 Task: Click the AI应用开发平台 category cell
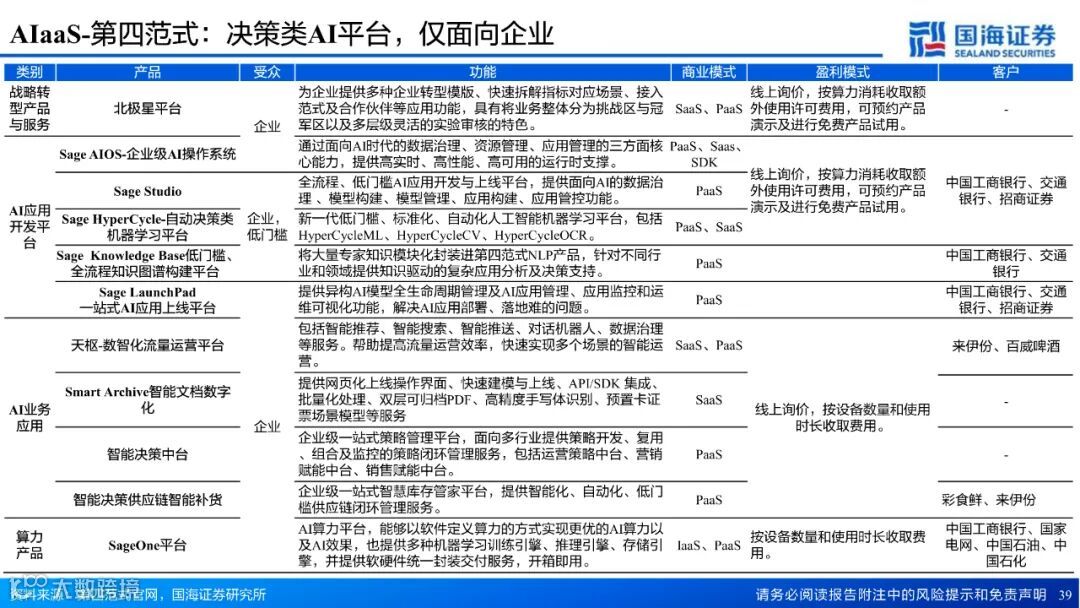tap(30, 227)
